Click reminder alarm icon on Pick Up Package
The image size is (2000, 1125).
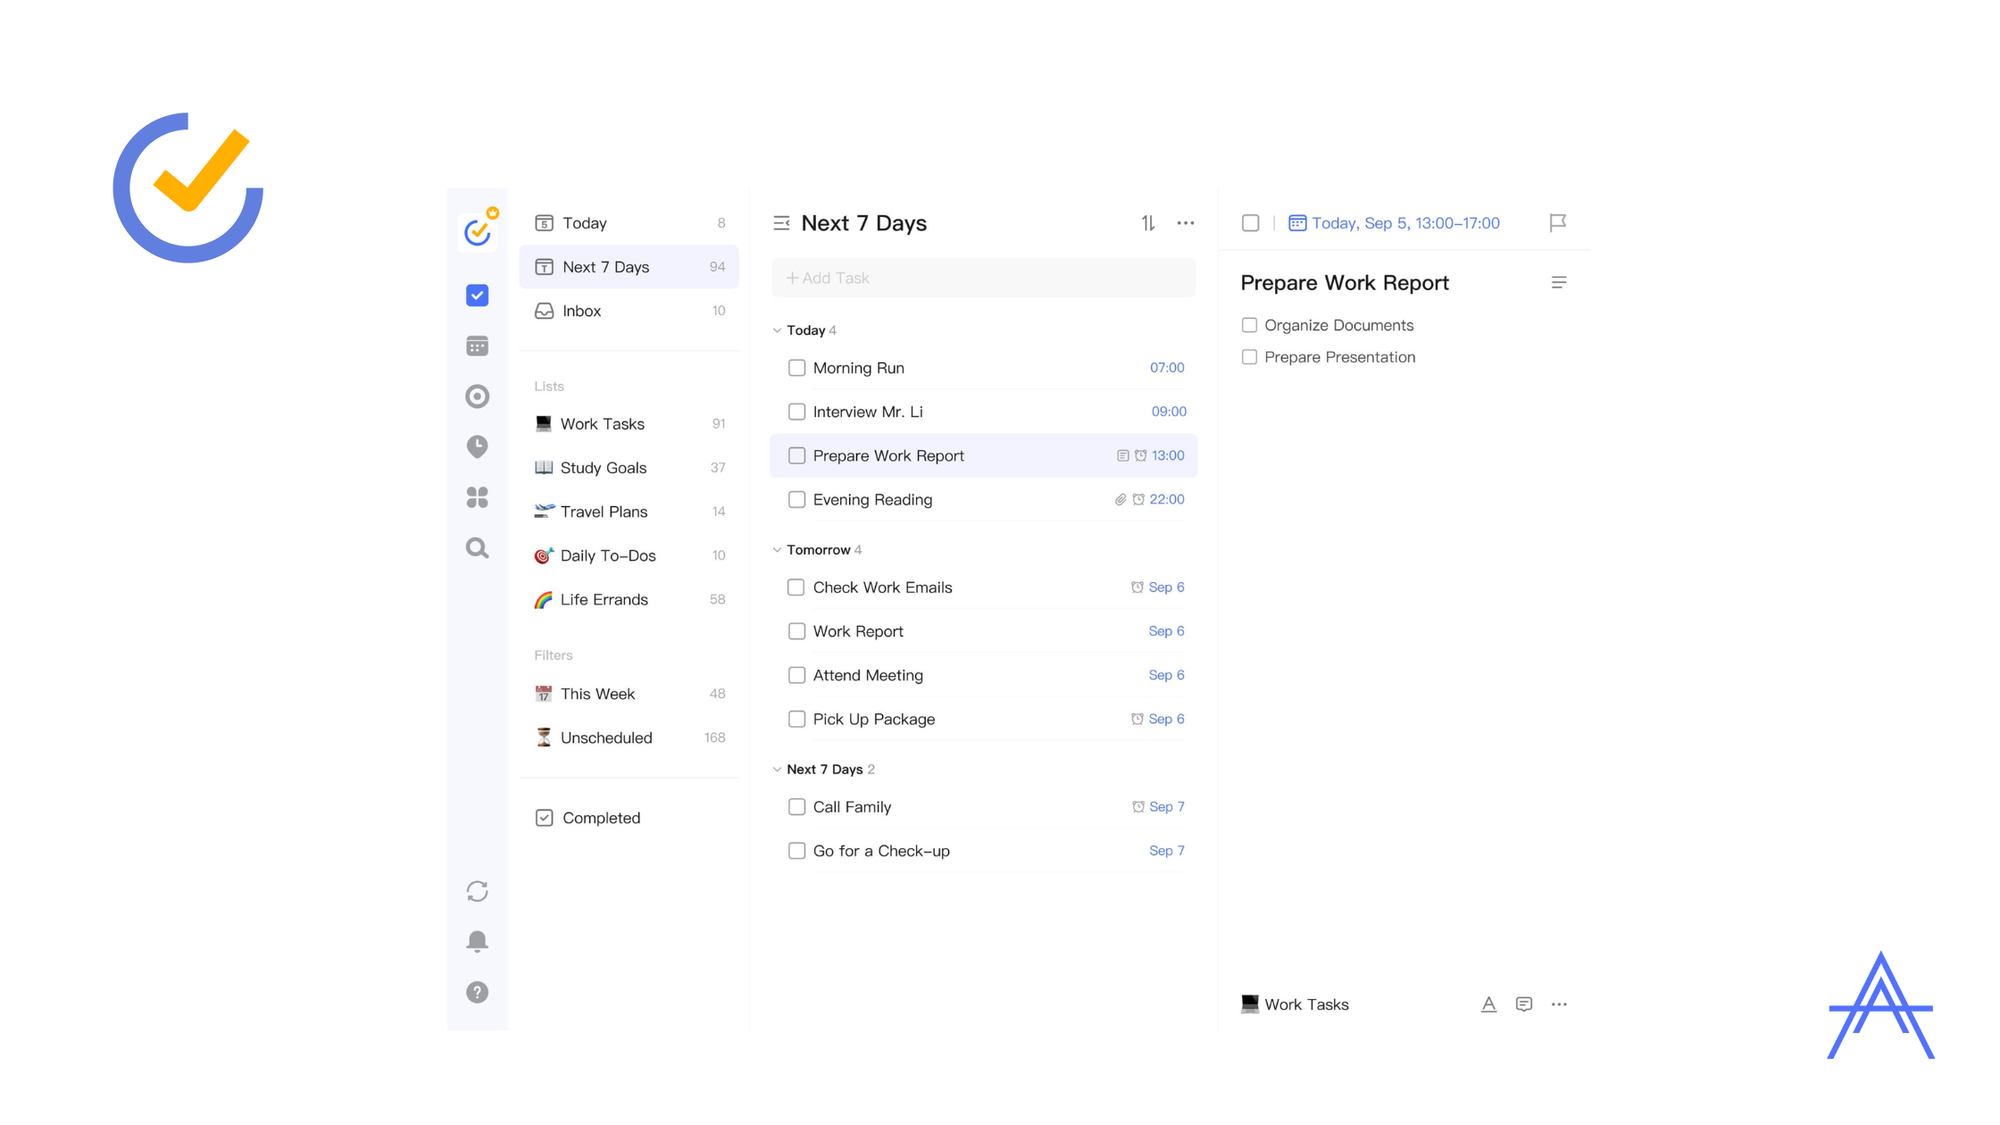(x=1137, y=719)
